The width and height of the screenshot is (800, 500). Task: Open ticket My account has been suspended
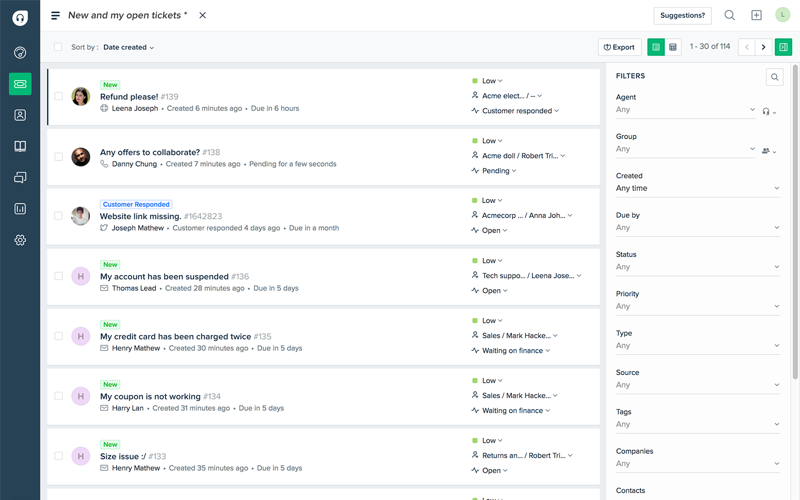pyautogui.click(x=164, y=277)
